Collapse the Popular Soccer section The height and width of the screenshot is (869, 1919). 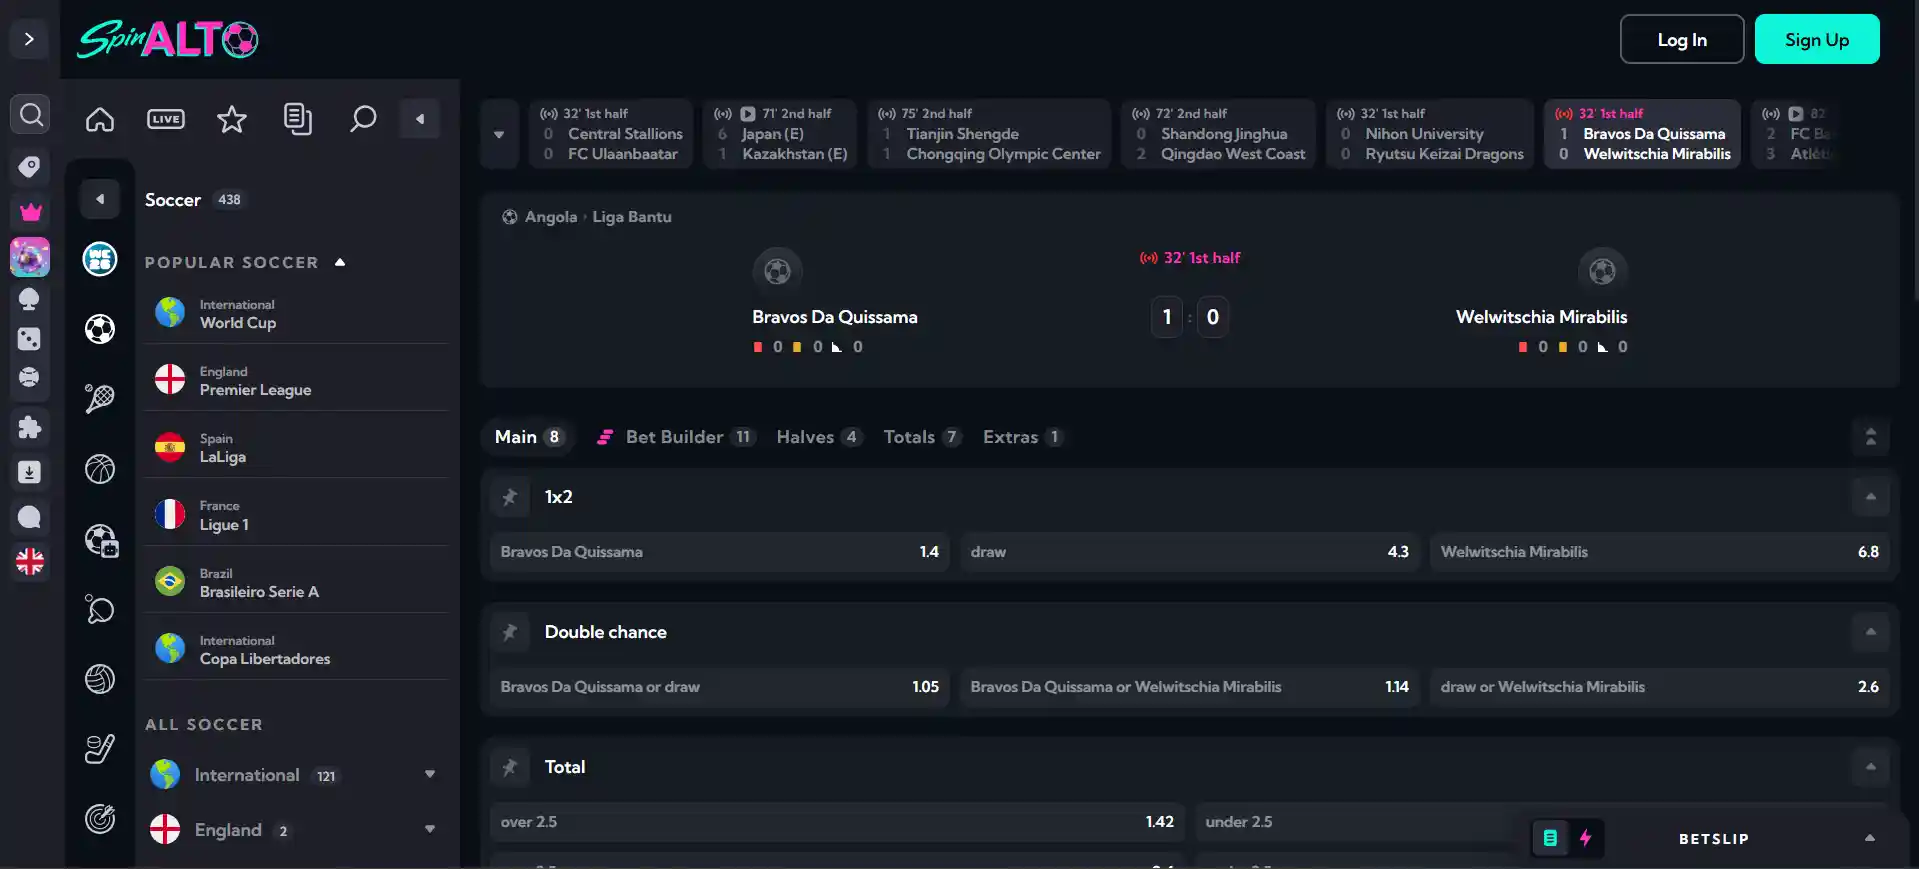click(340, 262)
